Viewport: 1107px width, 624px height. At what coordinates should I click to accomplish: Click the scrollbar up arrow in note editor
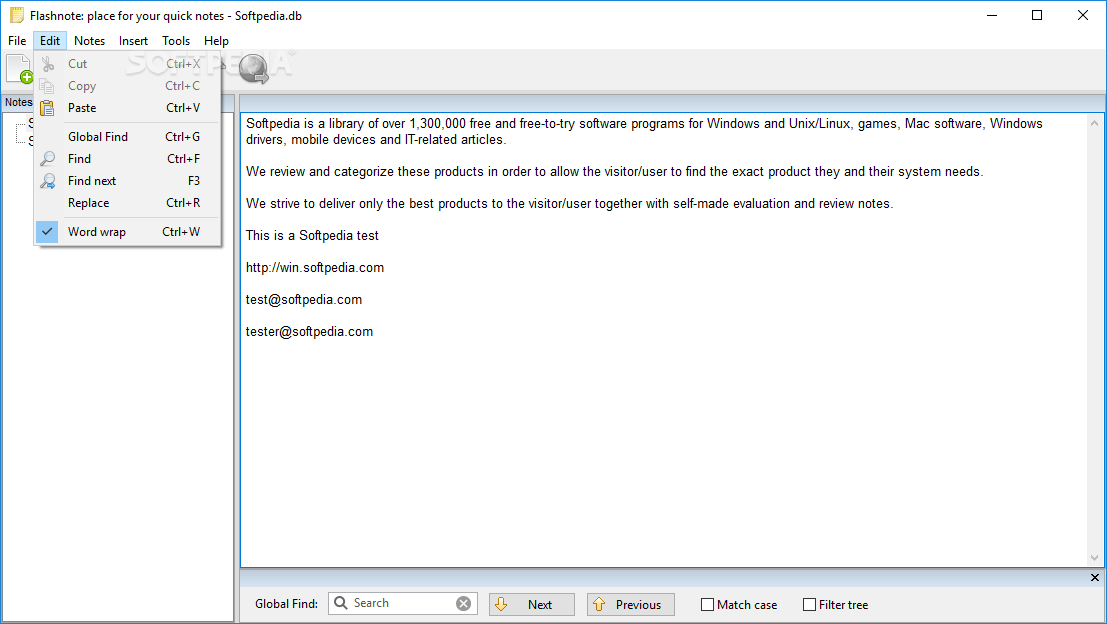click(x=1094, y=123)
